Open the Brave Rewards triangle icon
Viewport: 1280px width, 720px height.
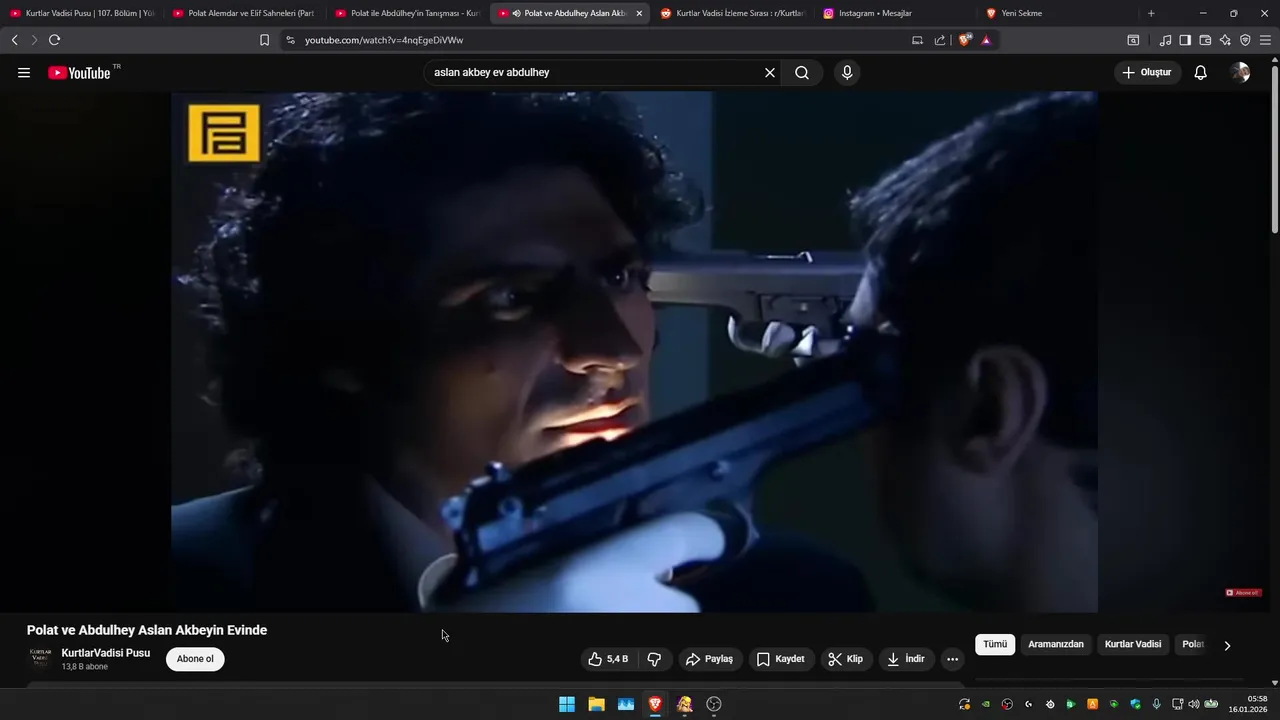986,40
